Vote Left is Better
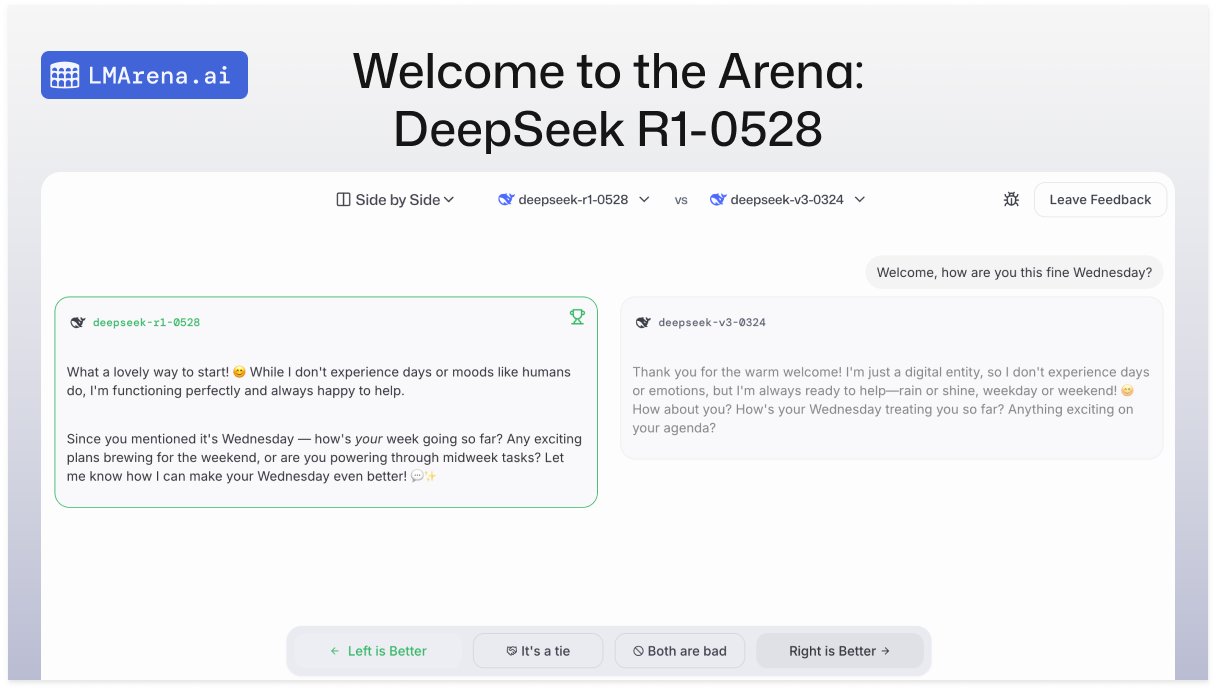Image resolution: width=1216 pixels, height=691 pixels. (378, 651)
